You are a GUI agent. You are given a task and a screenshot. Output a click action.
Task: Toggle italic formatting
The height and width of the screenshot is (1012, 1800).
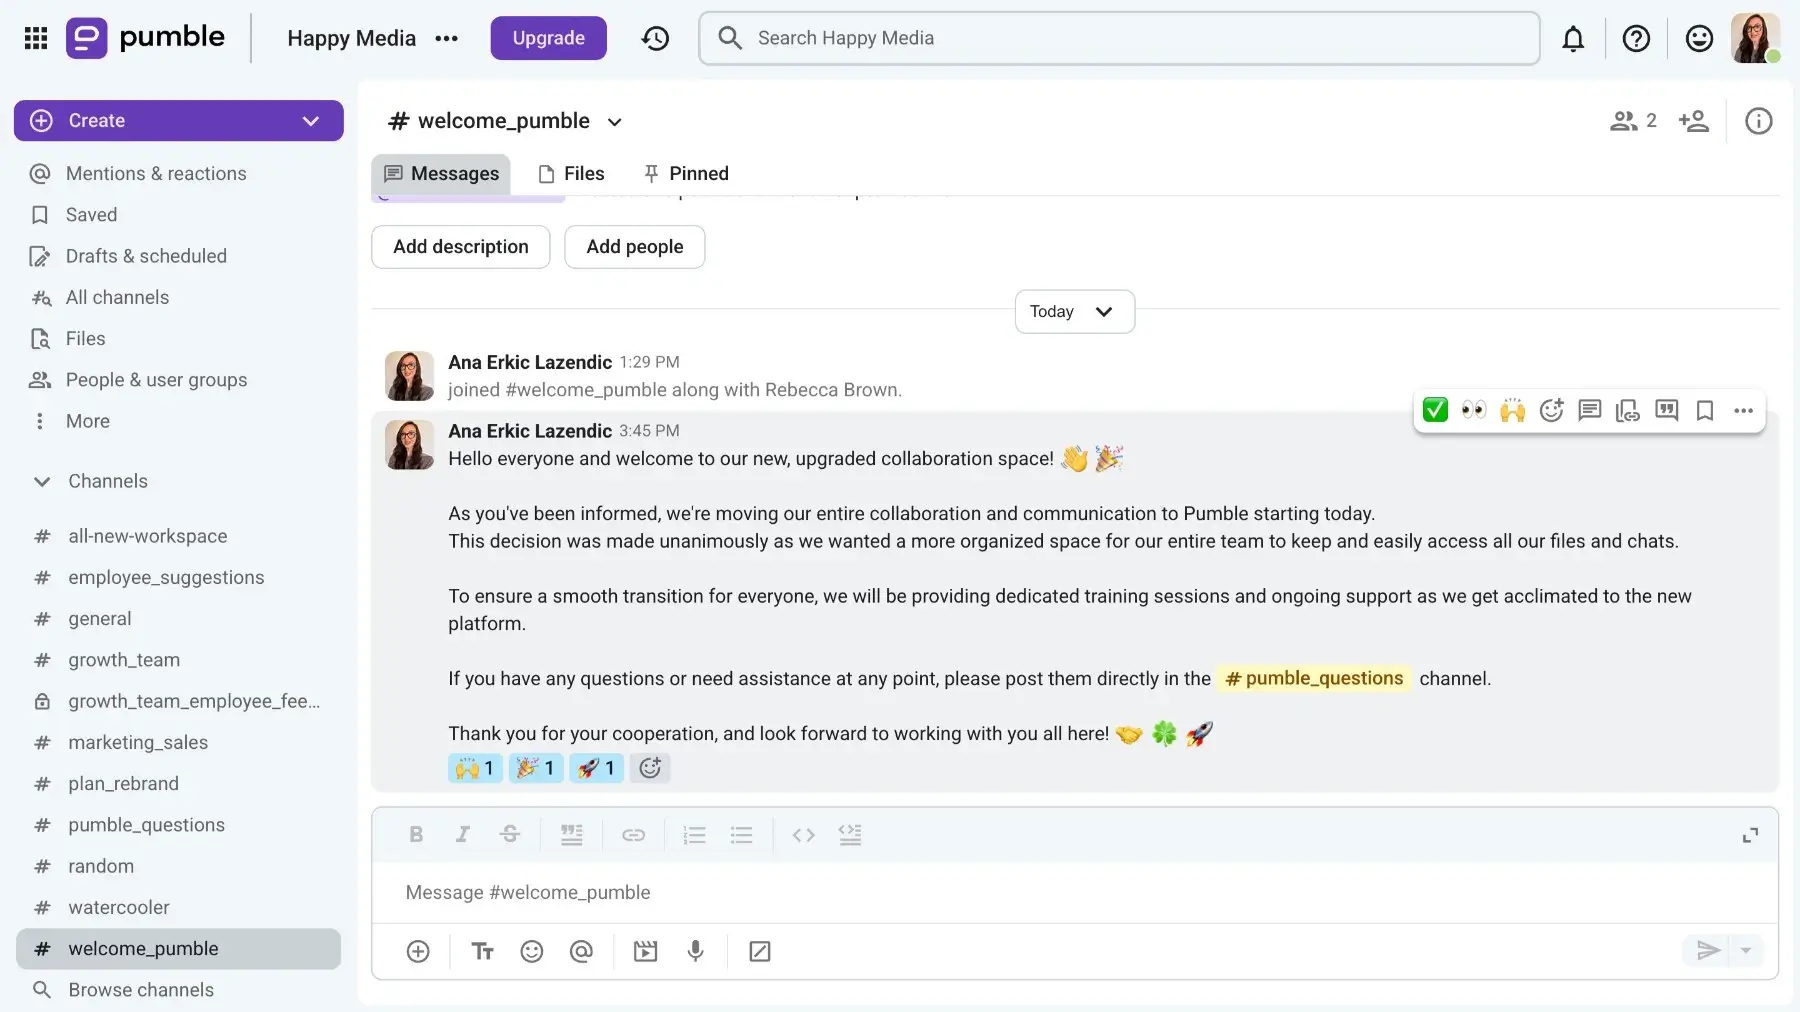(x=462, y=835)
